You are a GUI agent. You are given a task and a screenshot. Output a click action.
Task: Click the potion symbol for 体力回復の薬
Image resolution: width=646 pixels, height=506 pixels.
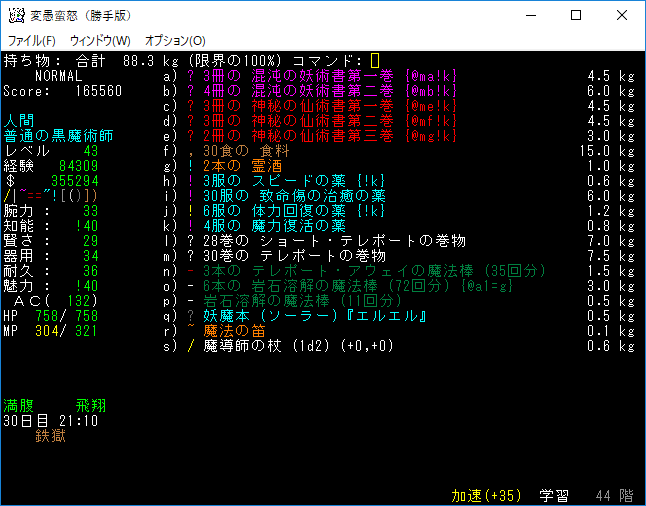pyautogui.click(x=191, y=211)
